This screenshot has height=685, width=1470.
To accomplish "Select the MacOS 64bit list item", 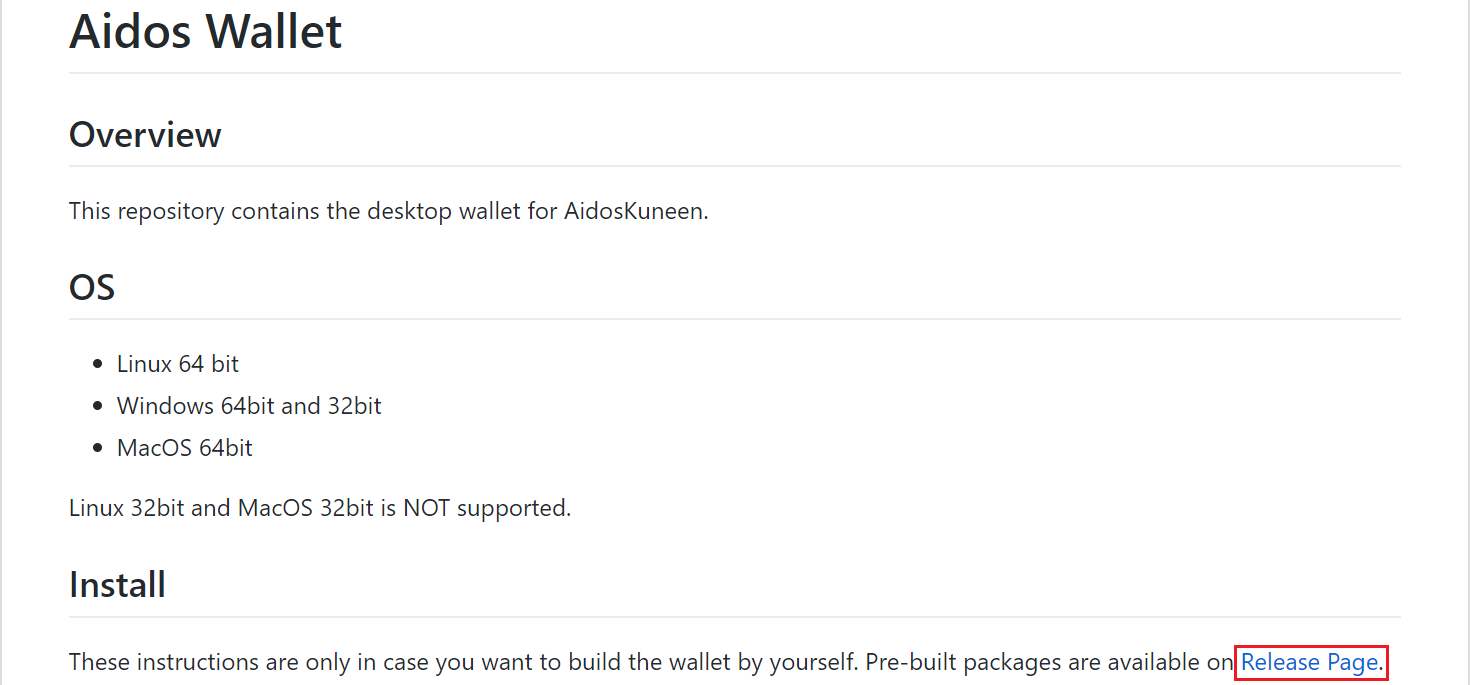I will tap(185, 448).
